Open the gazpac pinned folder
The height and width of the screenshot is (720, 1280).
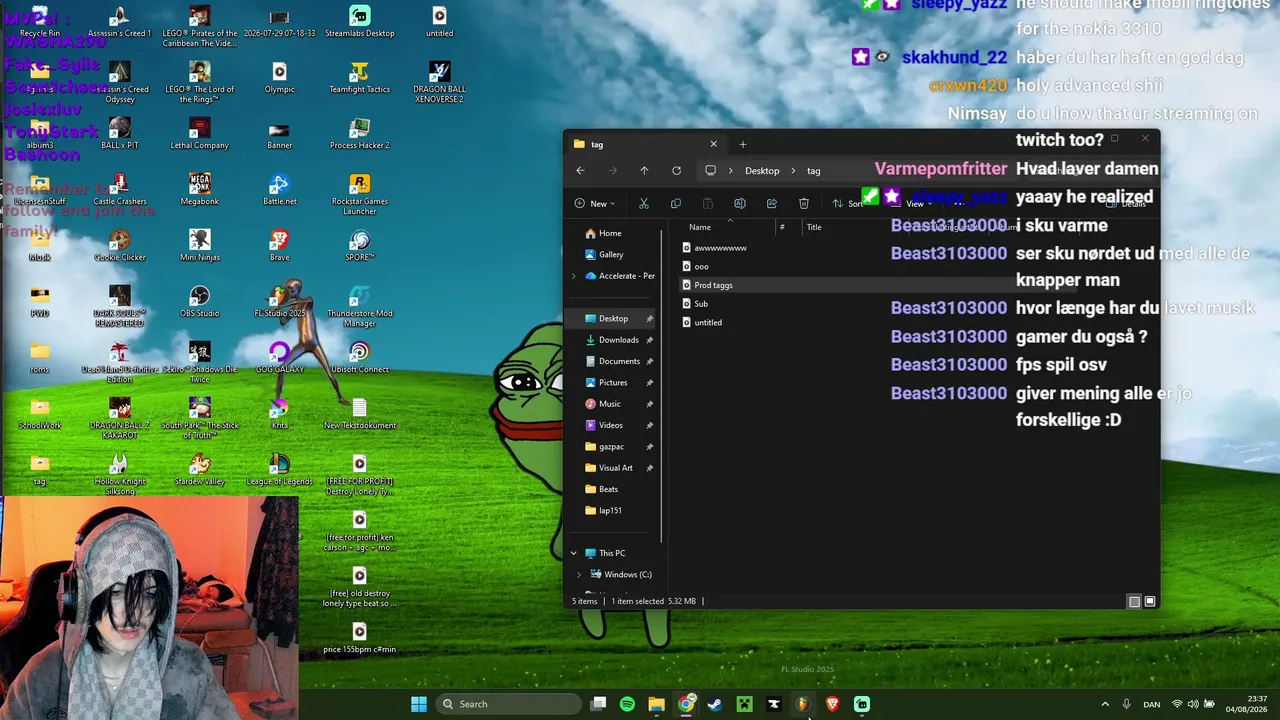coord(611,446)
